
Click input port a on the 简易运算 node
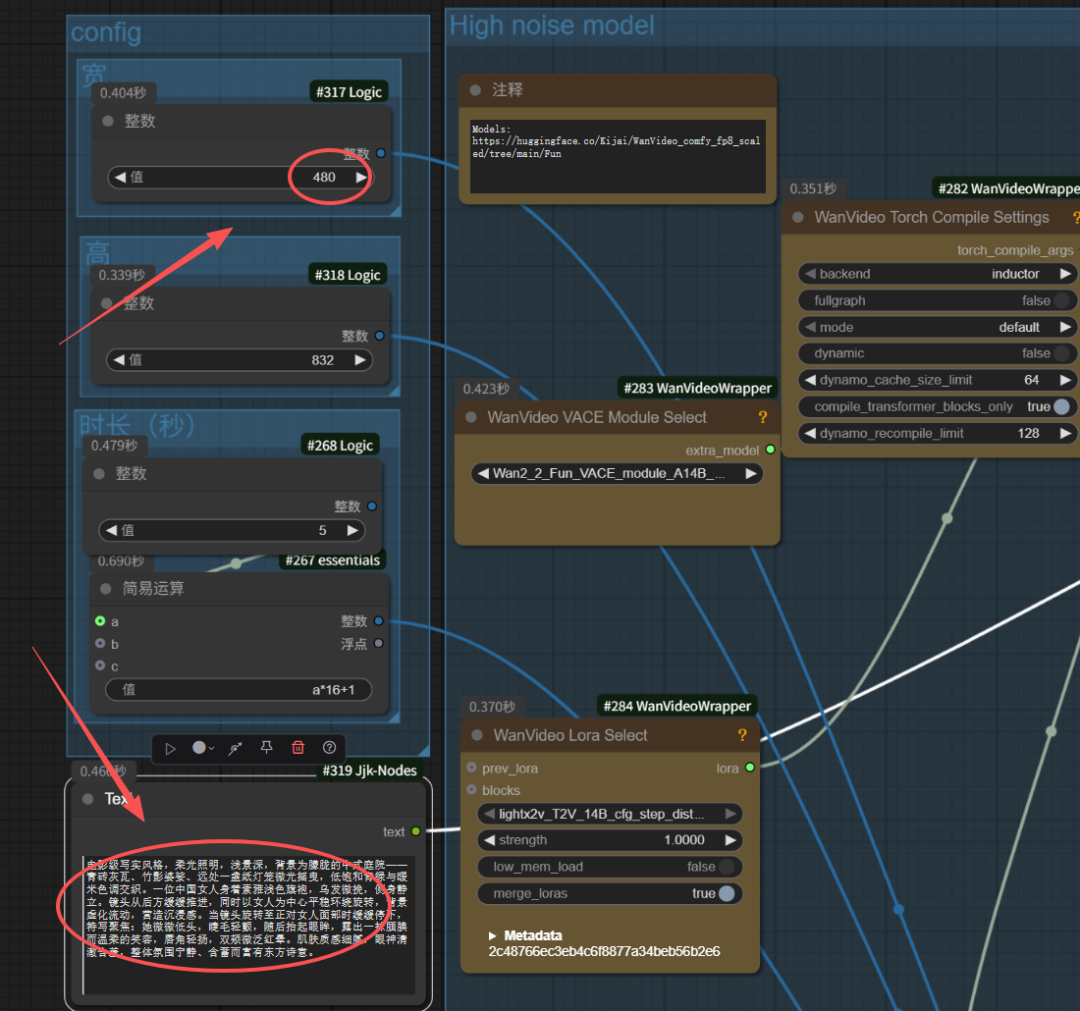pyautogui.click(x=100, y=621)
